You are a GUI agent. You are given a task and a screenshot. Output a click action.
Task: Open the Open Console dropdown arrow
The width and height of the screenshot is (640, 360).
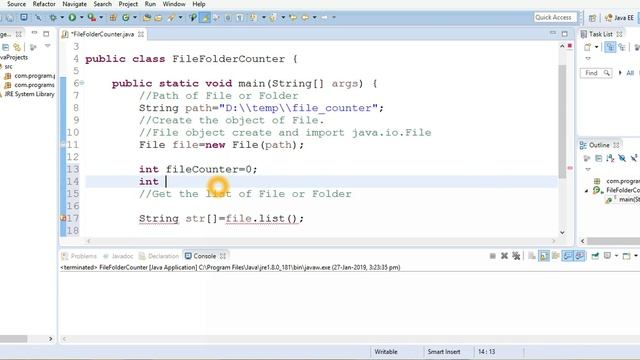[636, 256]
